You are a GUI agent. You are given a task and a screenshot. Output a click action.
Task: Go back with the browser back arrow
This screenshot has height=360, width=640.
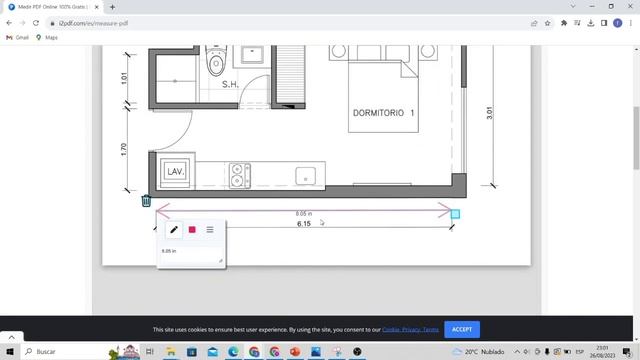click(x=9, y=23)
